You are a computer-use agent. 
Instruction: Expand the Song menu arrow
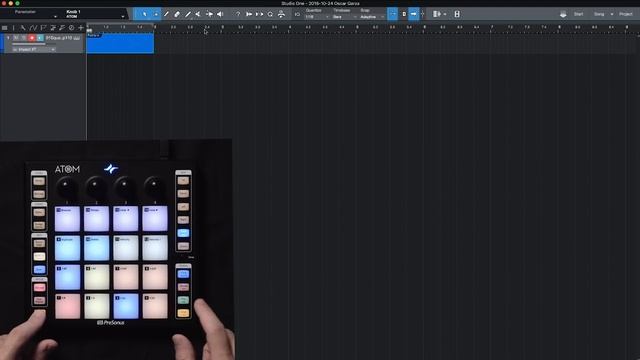pos(611,14)
